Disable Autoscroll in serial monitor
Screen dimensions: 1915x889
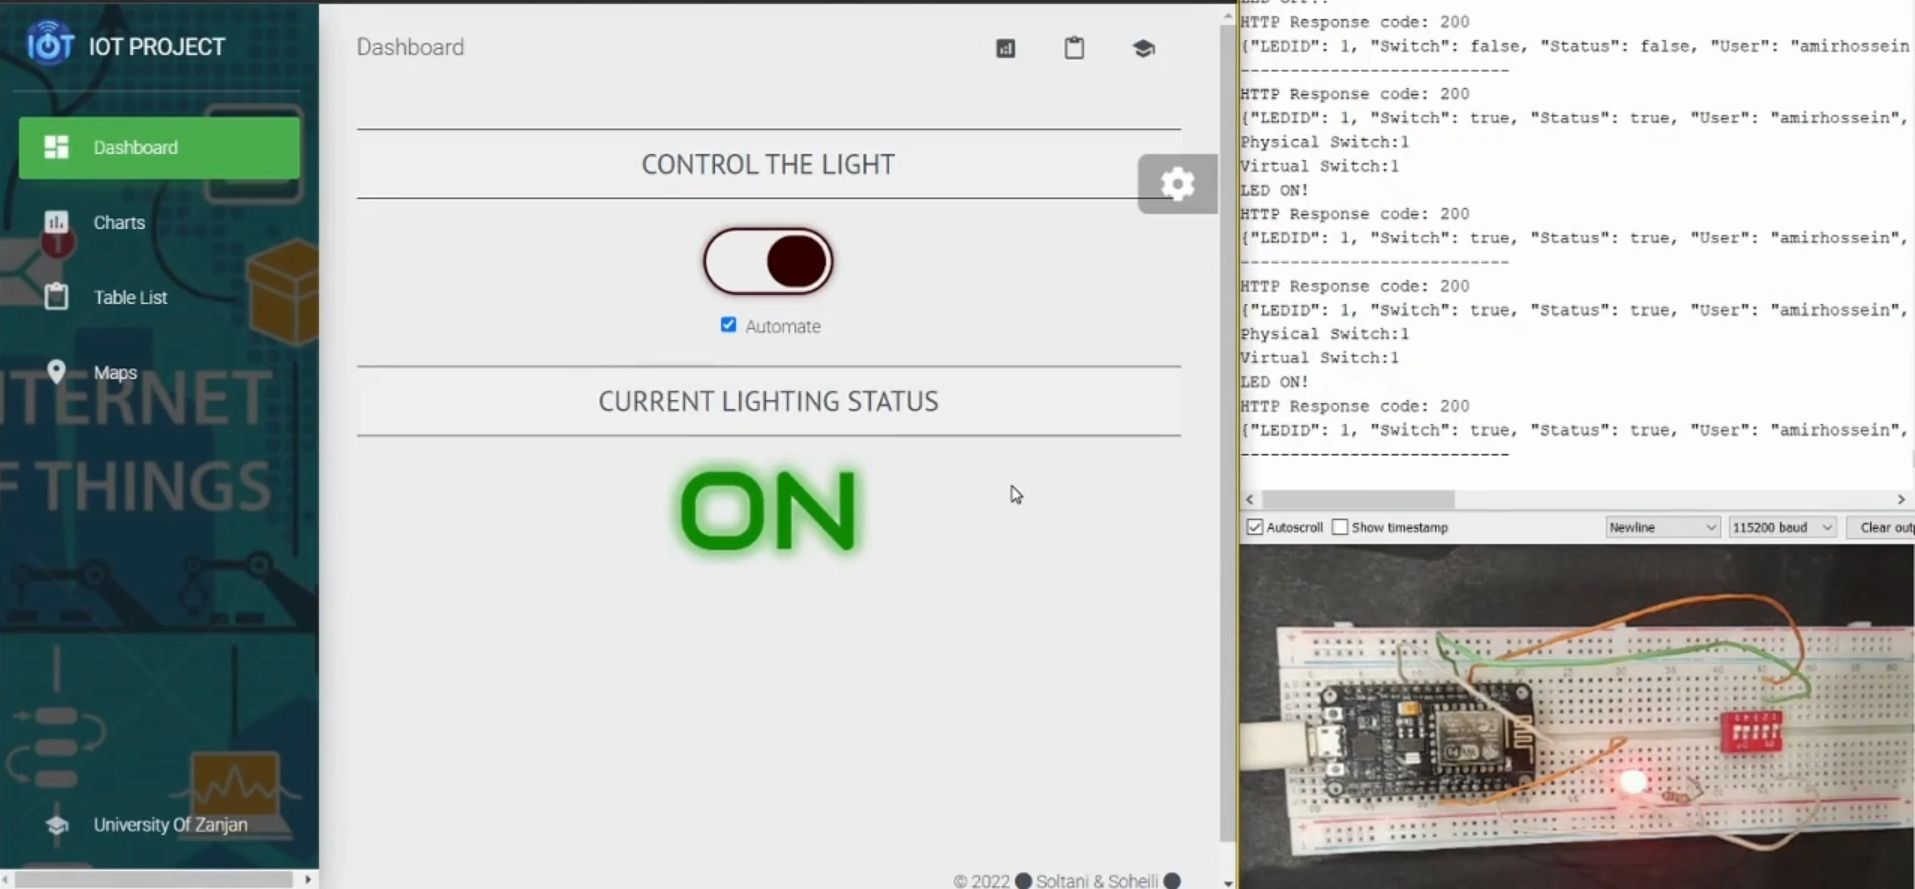coord(1255,527)
